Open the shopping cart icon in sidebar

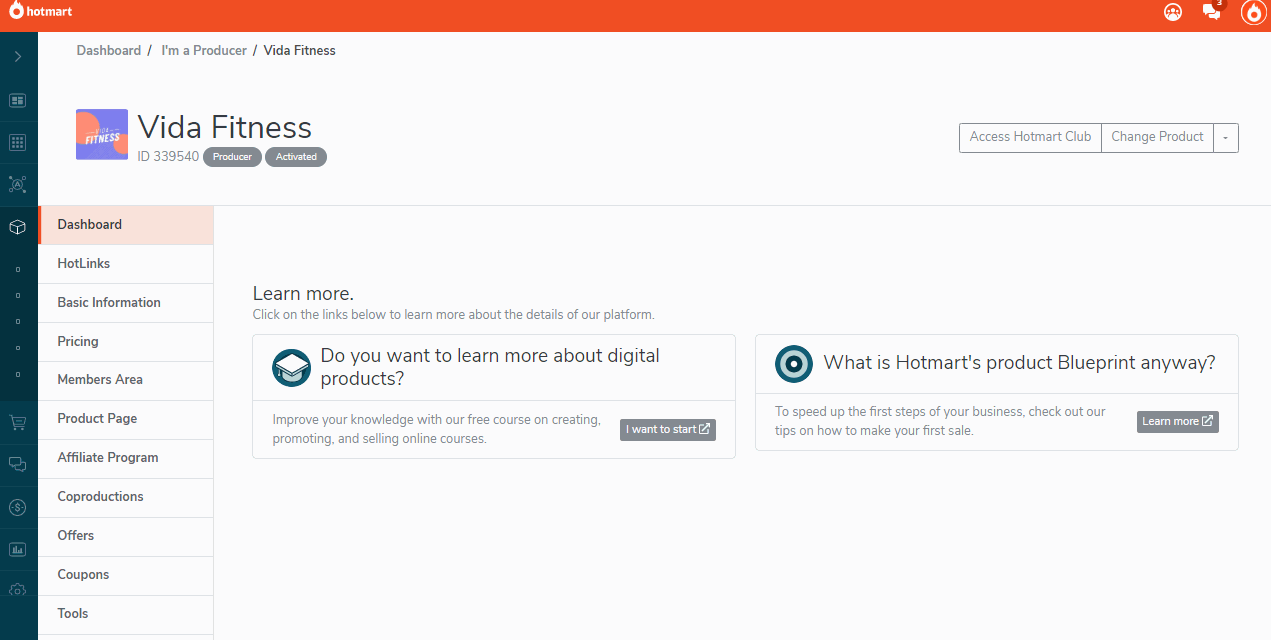18,423
